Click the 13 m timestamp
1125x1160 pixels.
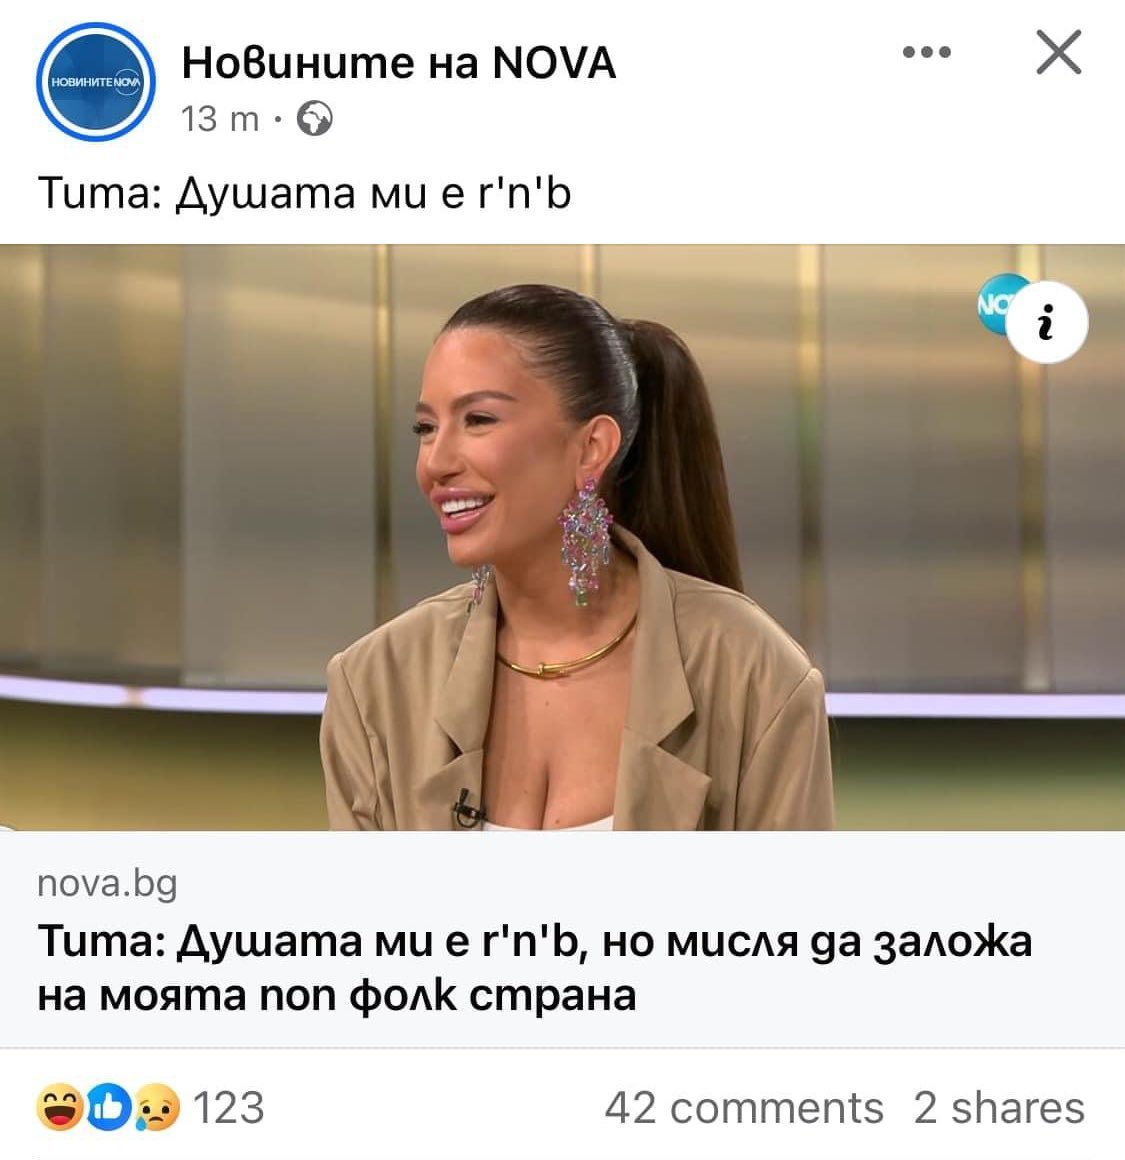(x=220, y=119)
